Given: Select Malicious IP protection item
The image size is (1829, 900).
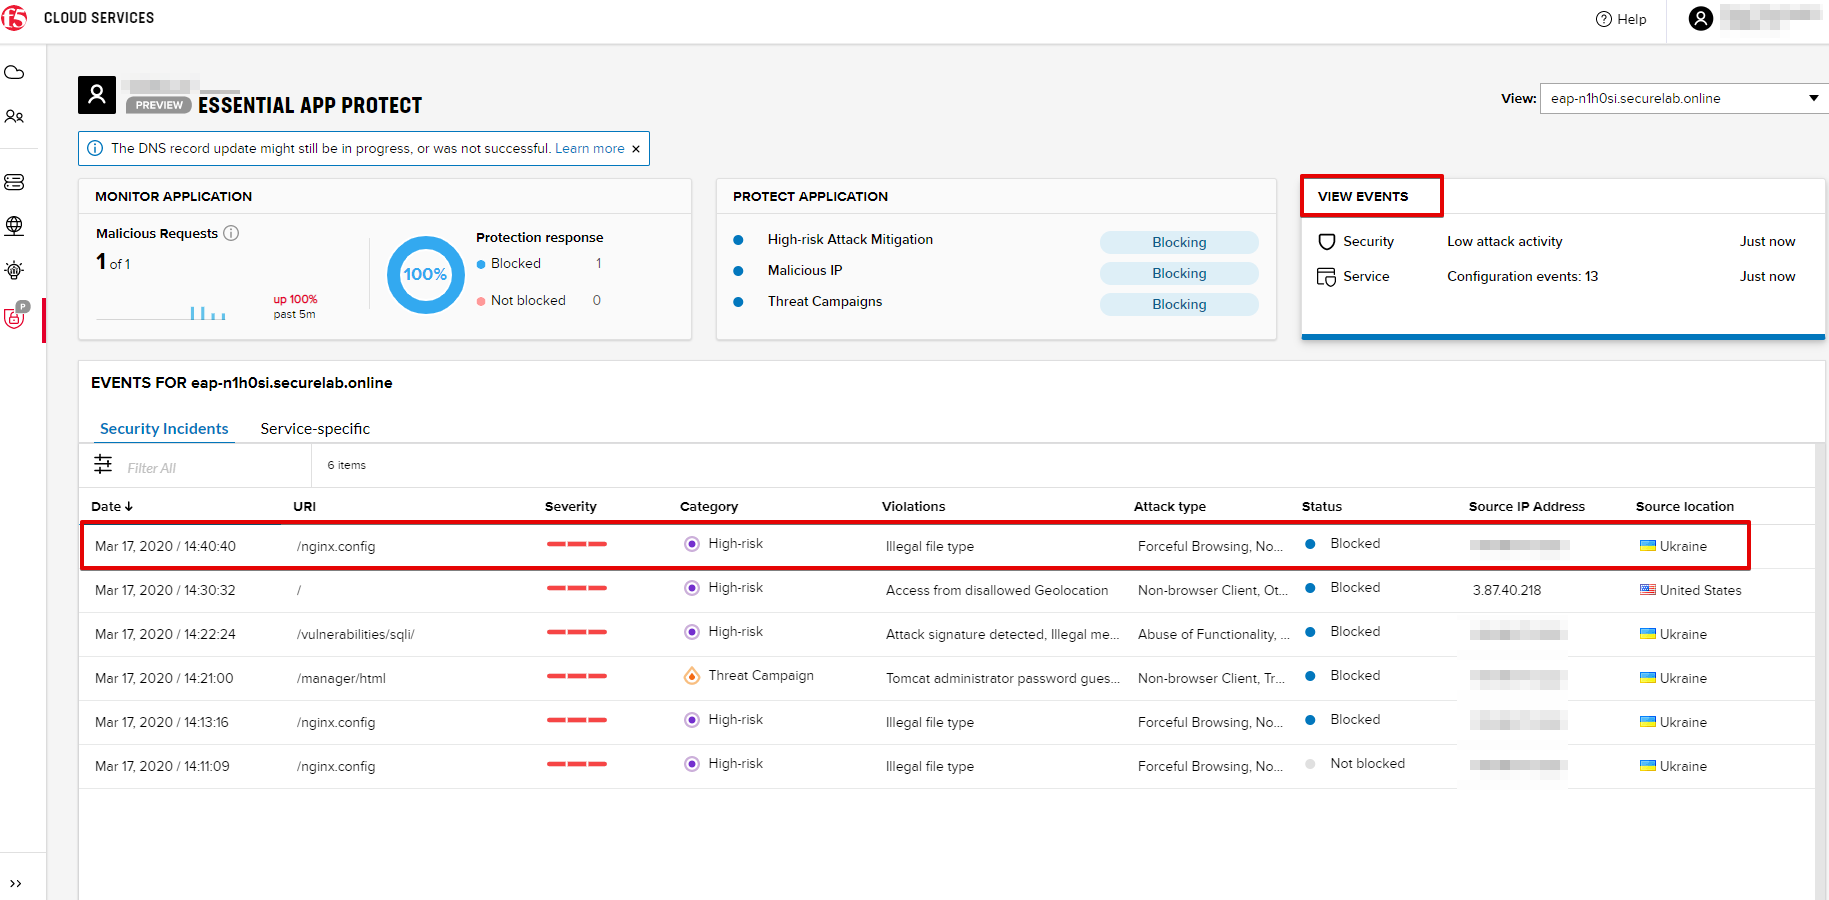Looking at the screenshot, I should 805,270.
